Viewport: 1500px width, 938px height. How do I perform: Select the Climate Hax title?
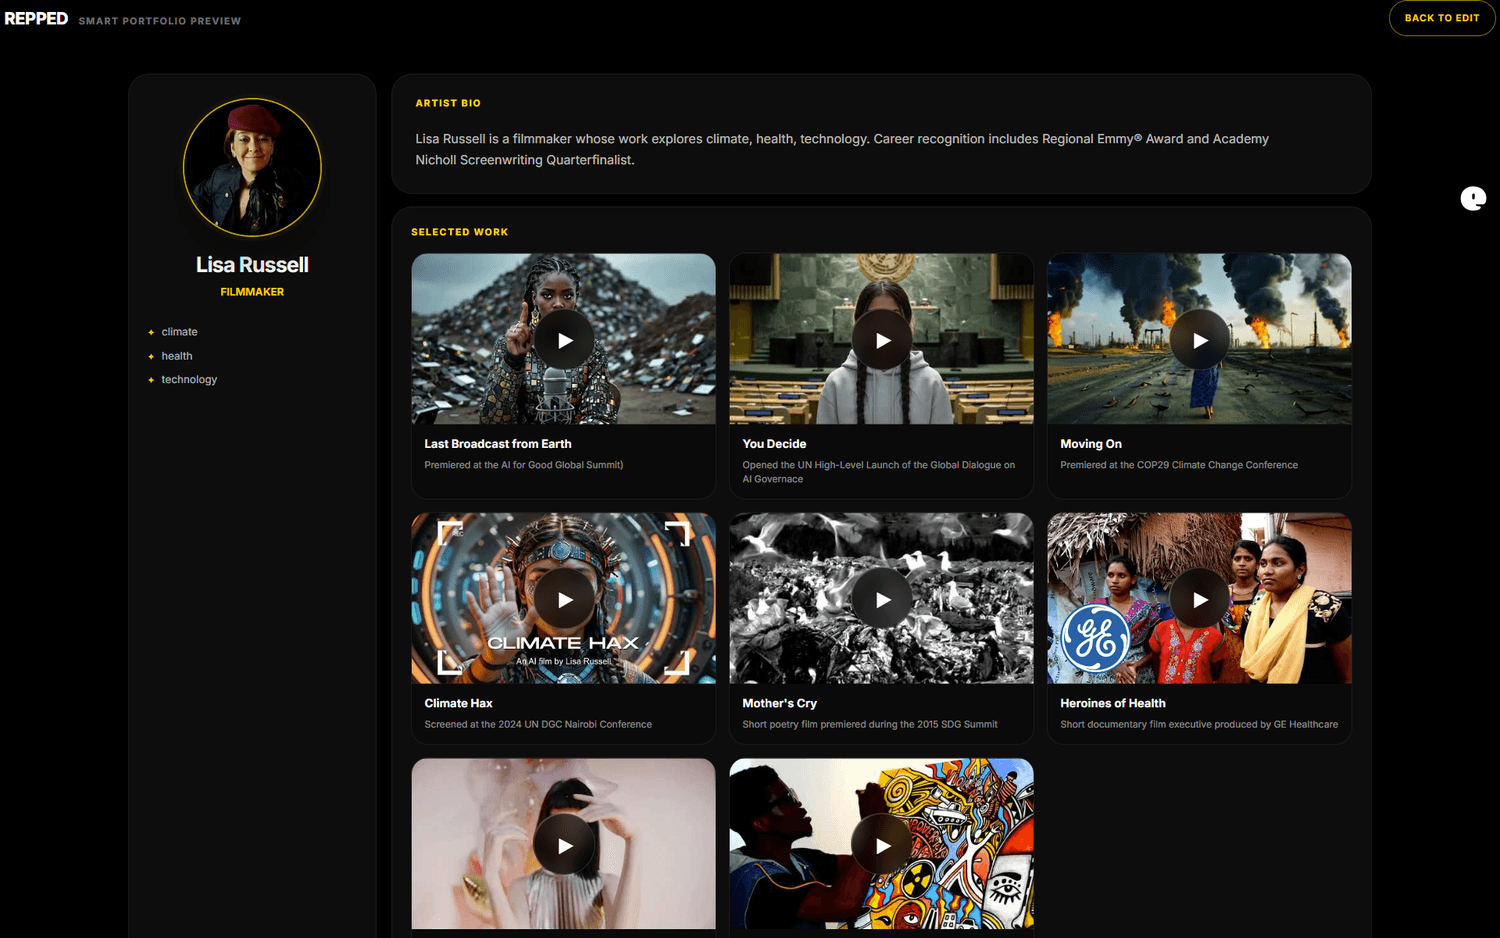[458, 704]
